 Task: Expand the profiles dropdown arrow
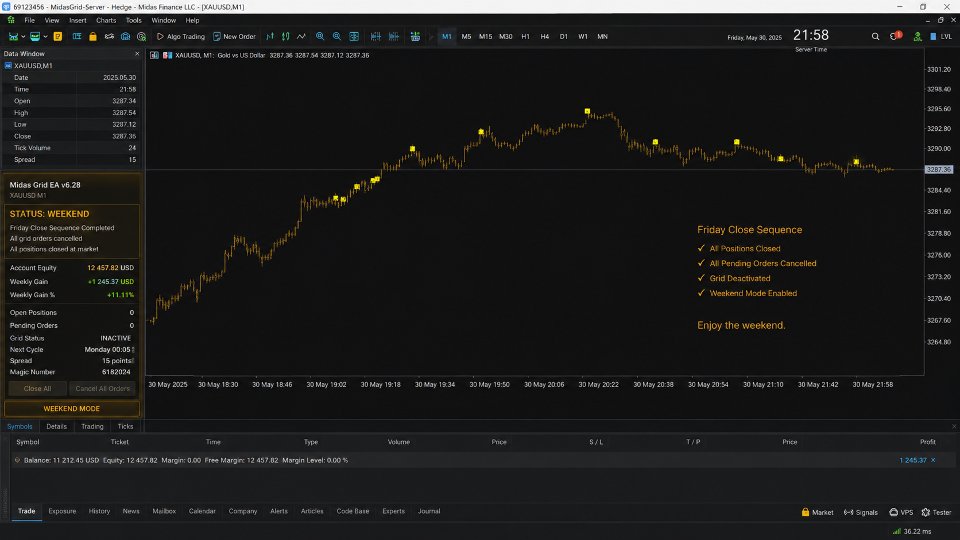coord(45,37)
